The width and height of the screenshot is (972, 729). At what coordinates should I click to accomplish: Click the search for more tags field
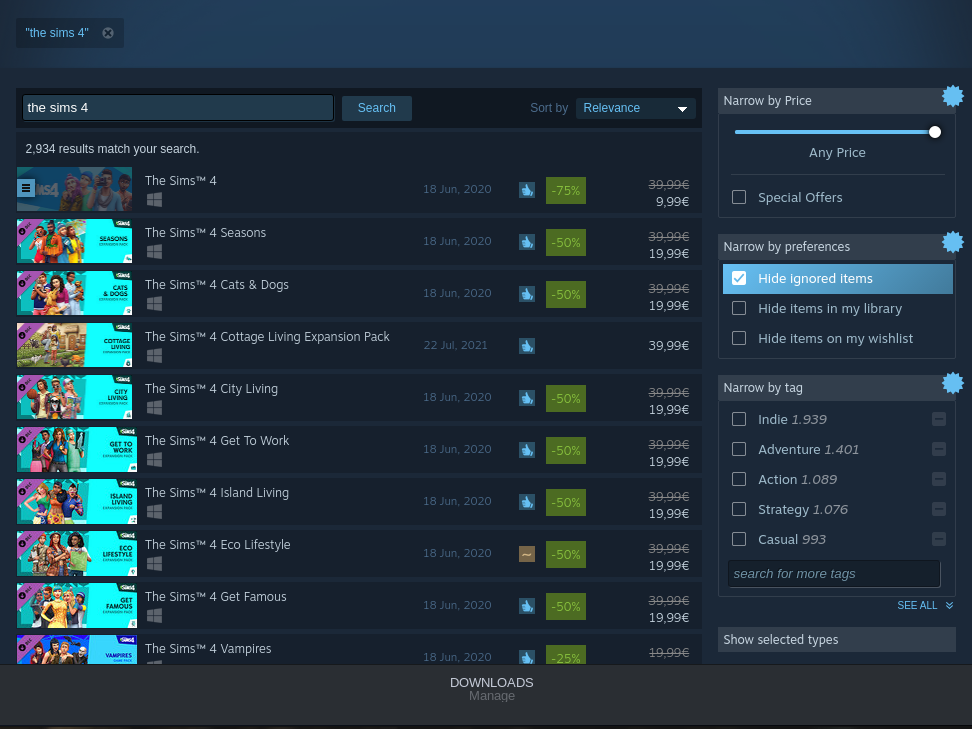(834, 574)
